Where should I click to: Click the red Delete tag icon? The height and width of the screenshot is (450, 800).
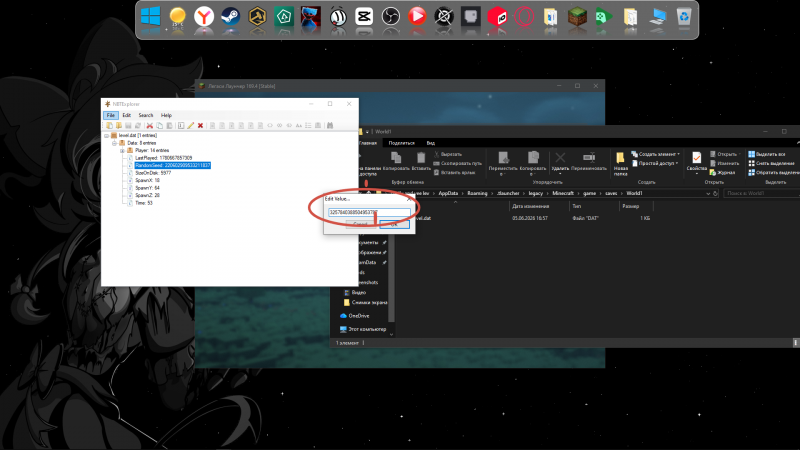point(201,126)
